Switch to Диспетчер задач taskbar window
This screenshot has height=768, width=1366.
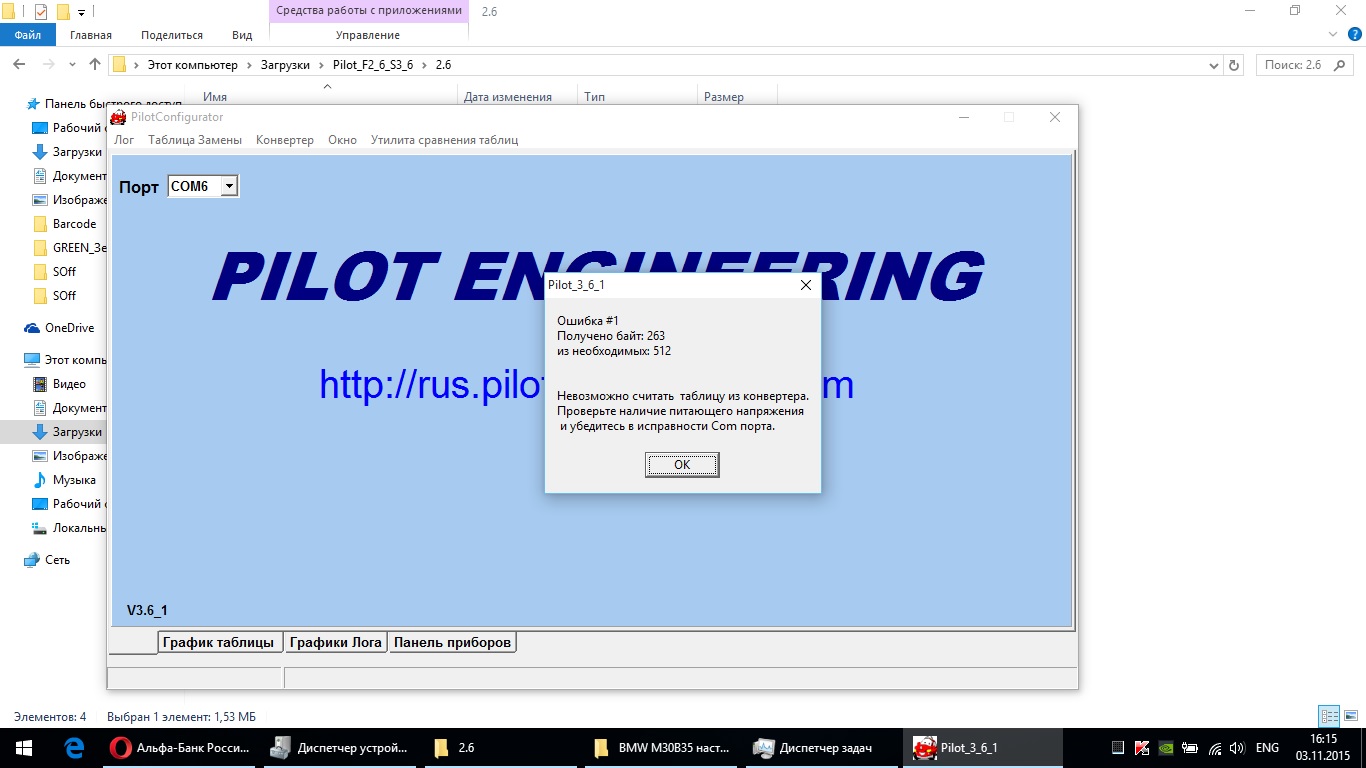pyautogui.click(x=820, y=748)
